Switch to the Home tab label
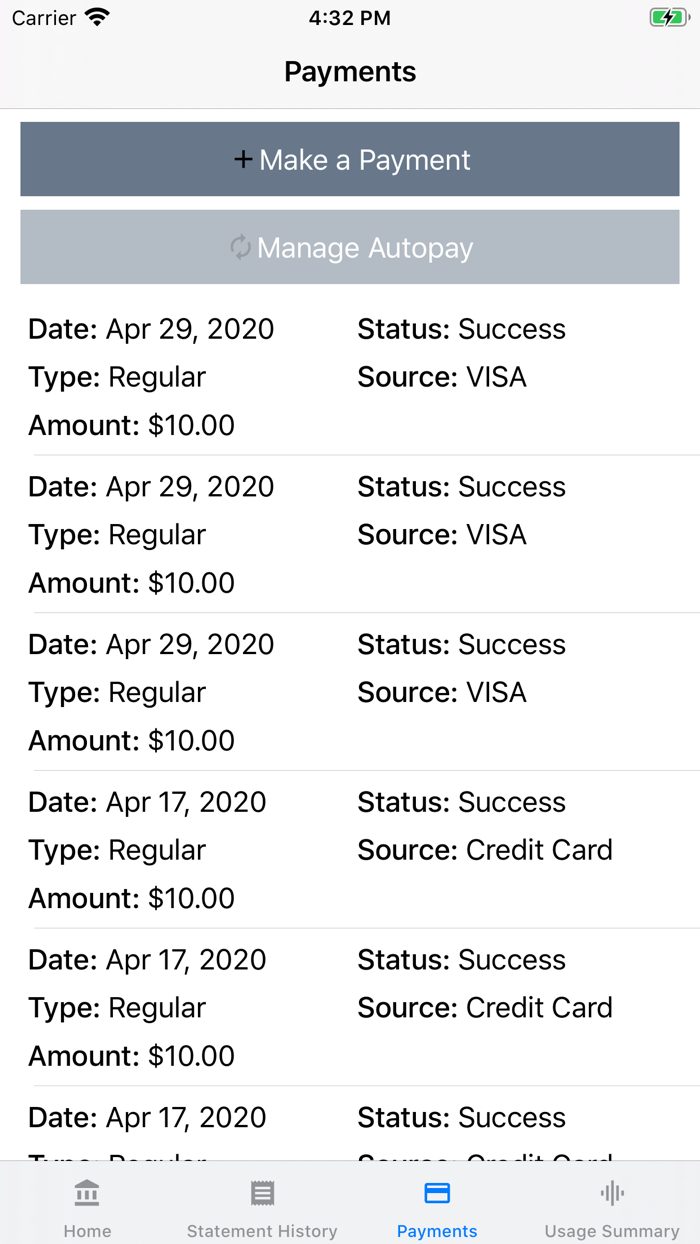 [87, 1231]
